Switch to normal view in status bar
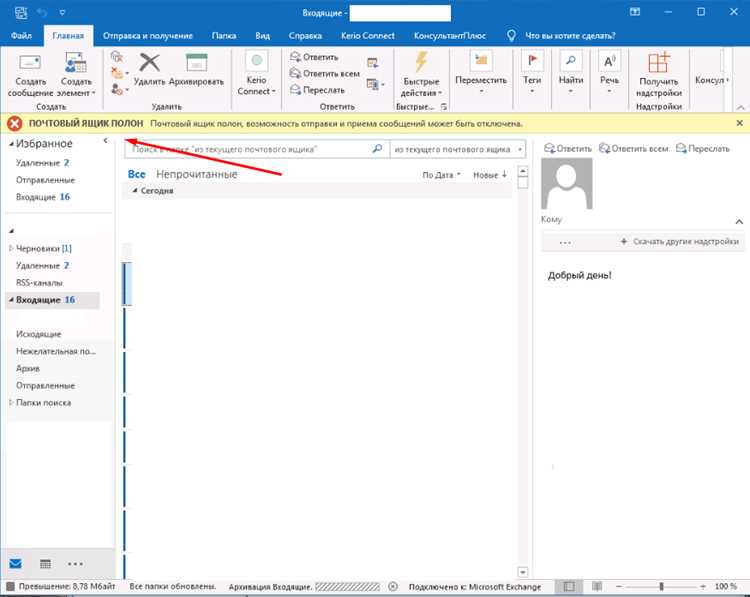The height and width of the screenshot is (597, 750). click(569, 586)
